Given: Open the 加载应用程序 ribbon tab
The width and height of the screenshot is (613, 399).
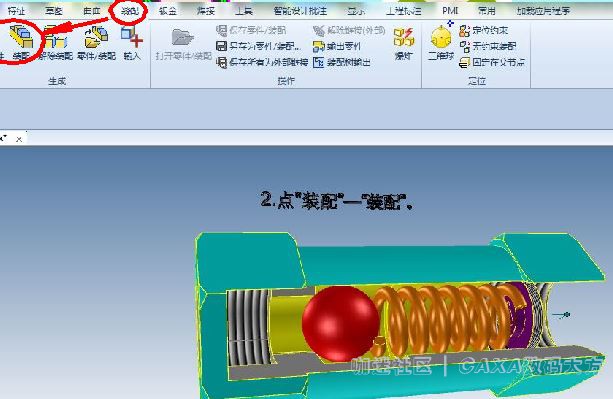Looking at the screenshot, I should click(543, 11).
